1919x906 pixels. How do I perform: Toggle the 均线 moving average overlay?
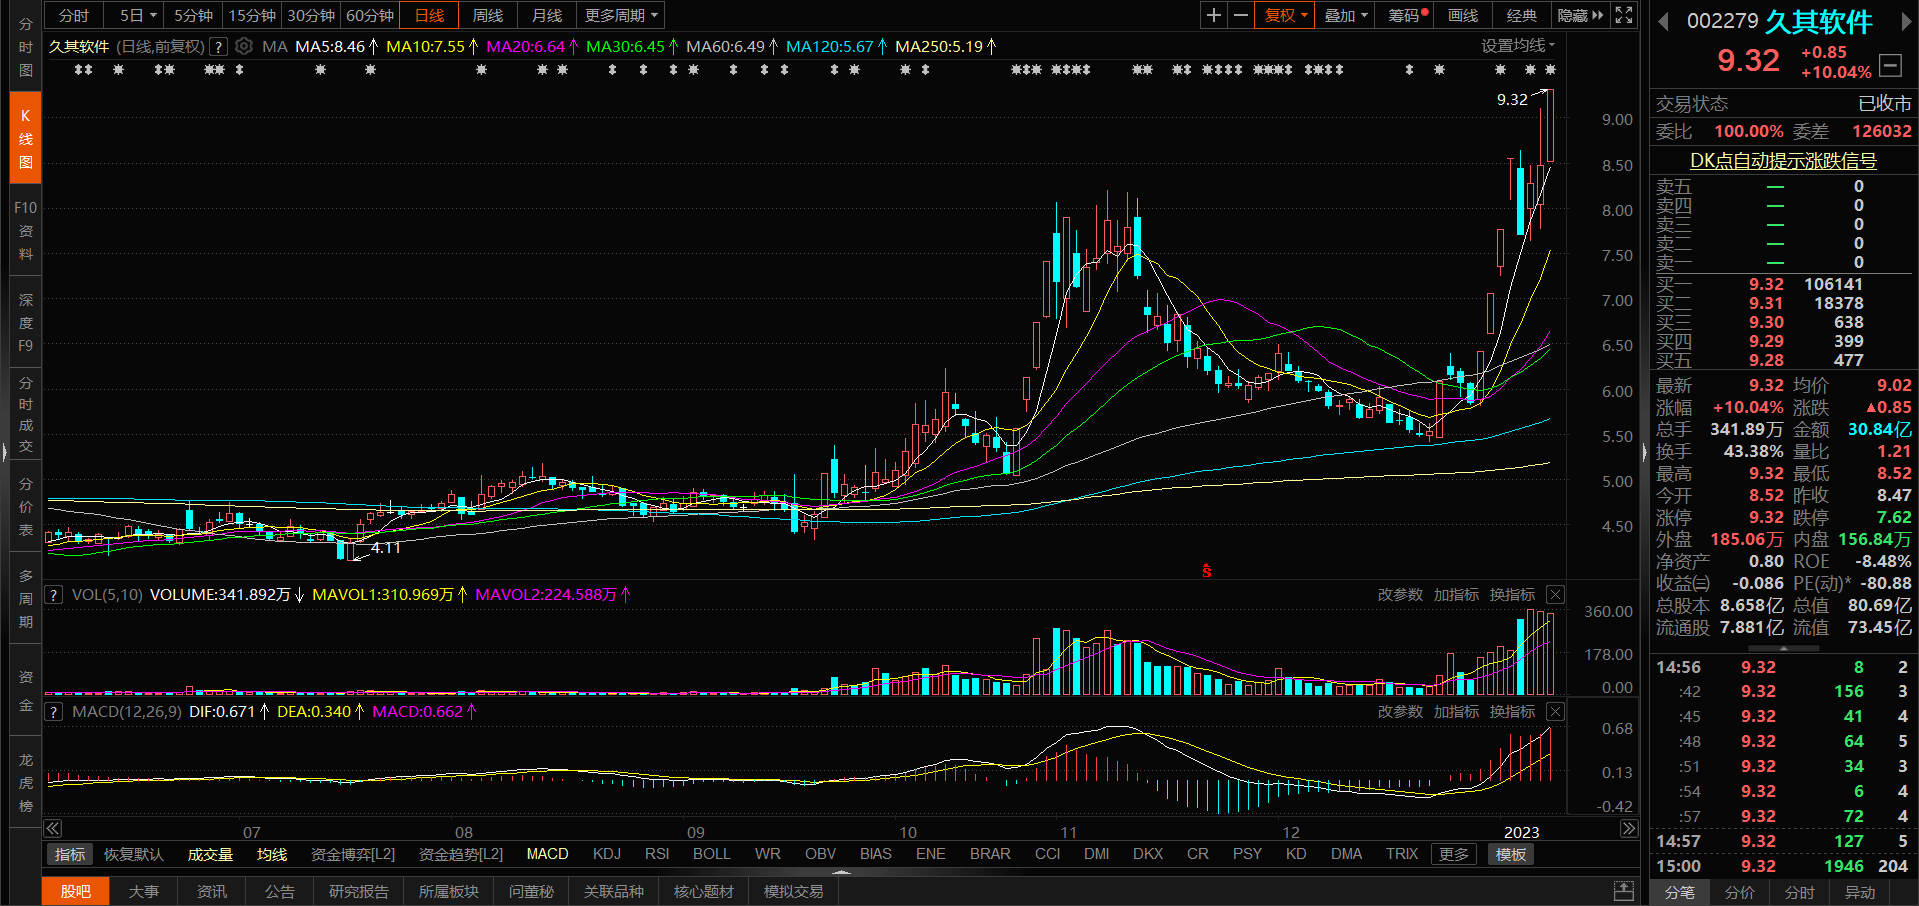point(271,854)
